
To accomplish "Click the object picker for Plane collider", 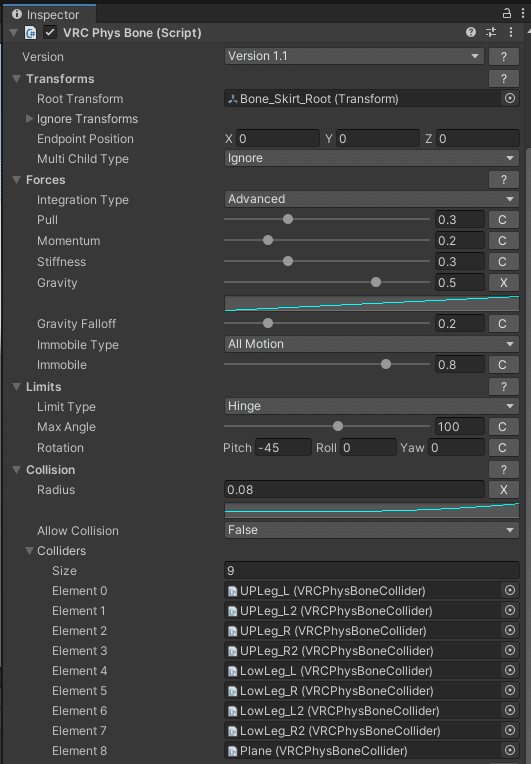I will coord(510,750).
